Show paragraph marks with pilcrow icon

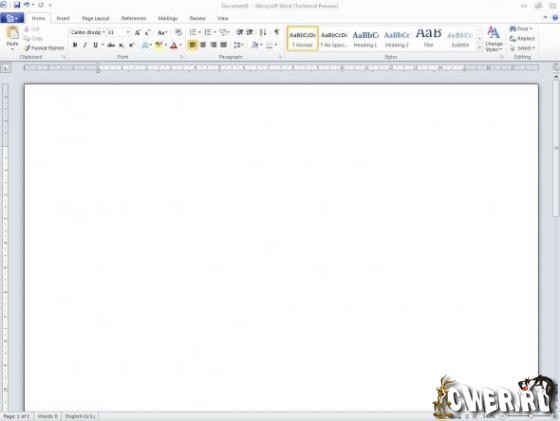(x=277, y=32)
